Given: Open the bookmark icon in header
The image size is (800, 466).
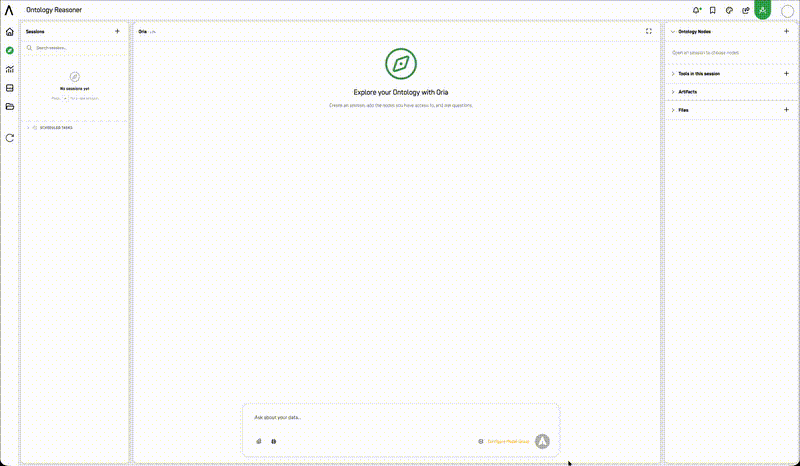Looking at the screenshot, I should [x=713, y=10].
